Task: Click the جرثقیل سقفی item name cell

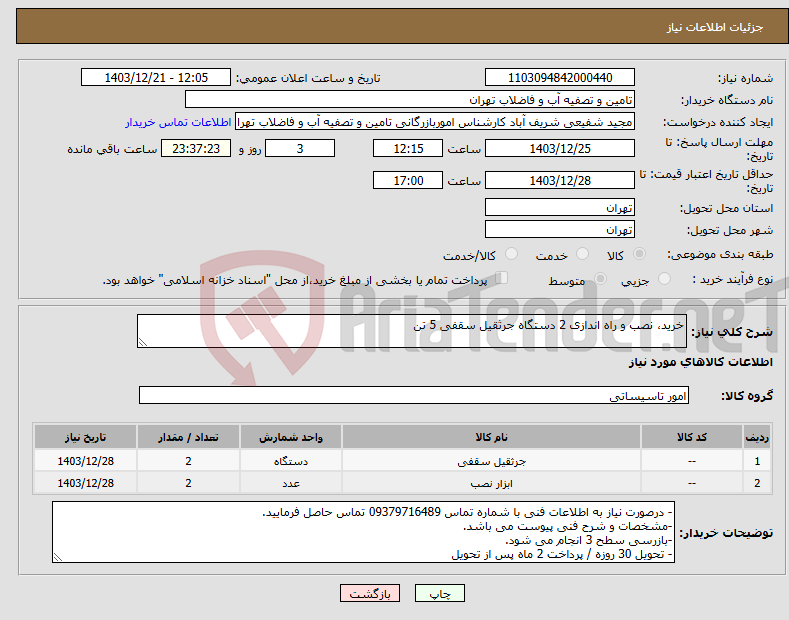Action: 491,461
